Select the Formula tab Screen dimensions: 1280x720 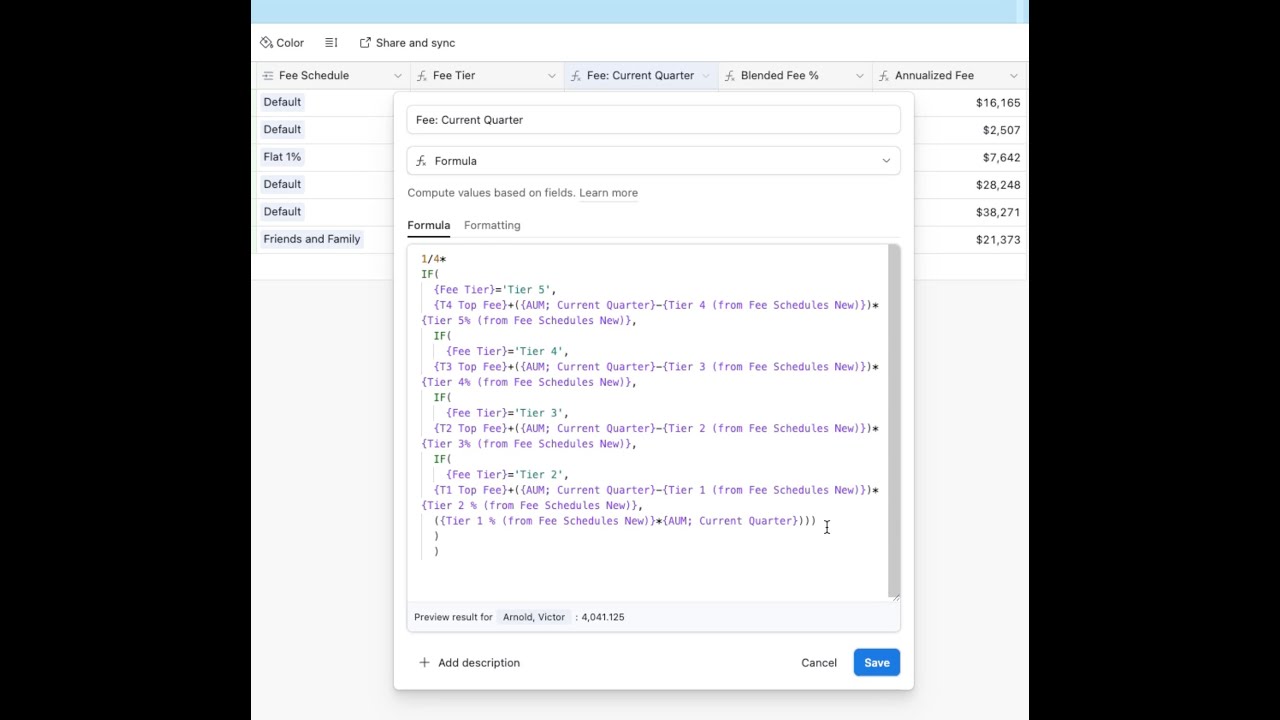pos(428,226)
